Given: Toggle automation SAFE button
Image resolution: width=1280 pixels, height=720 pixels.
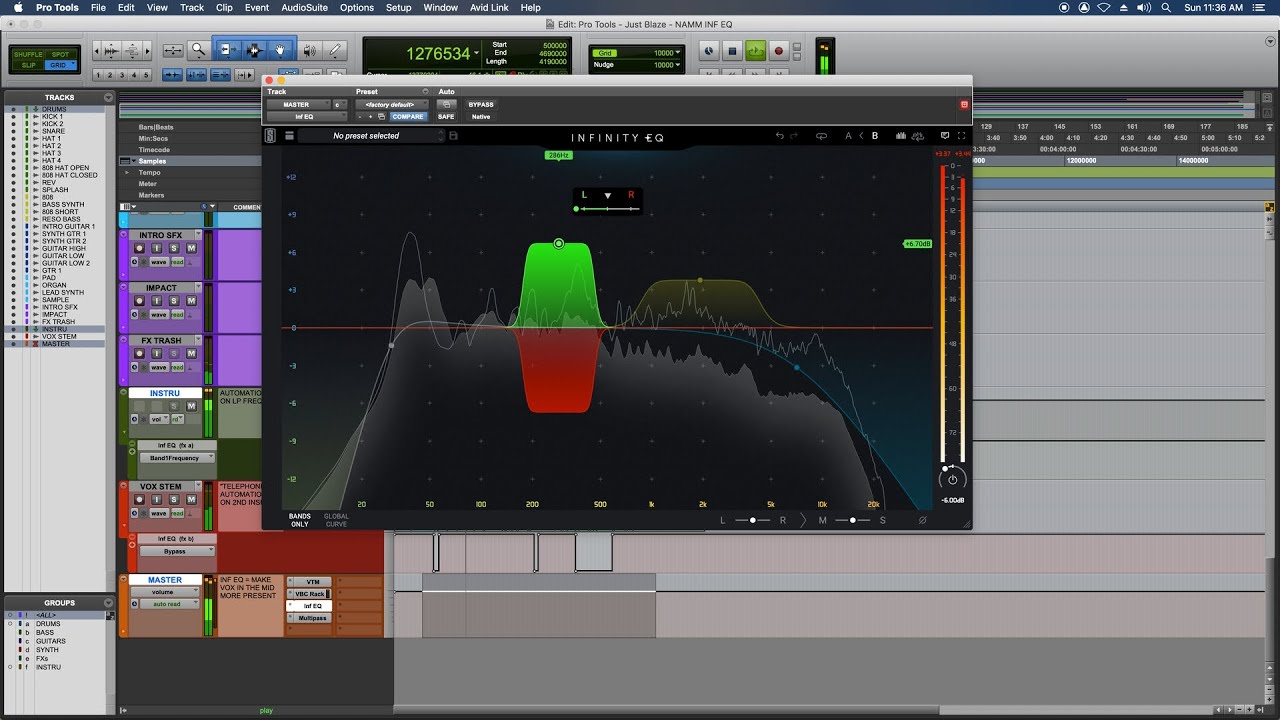Looking at the screenshot, I should [446, 116].
